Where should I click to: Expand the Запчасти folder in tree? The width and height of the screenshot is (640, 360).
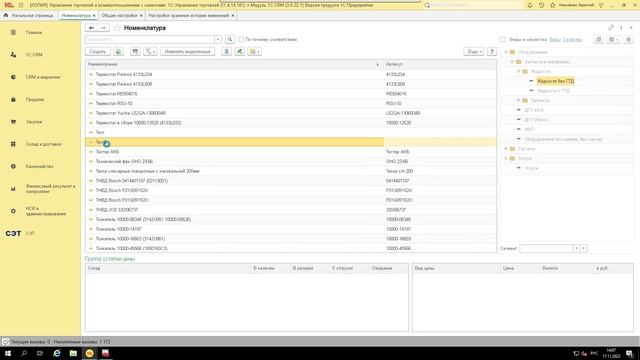coord(519,100)
